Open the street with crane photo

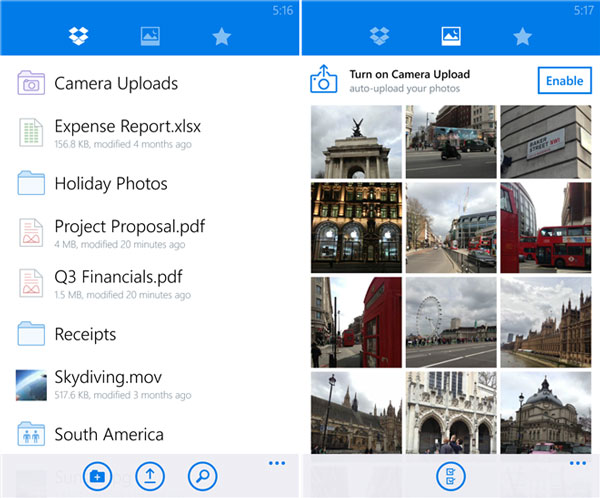451,228
